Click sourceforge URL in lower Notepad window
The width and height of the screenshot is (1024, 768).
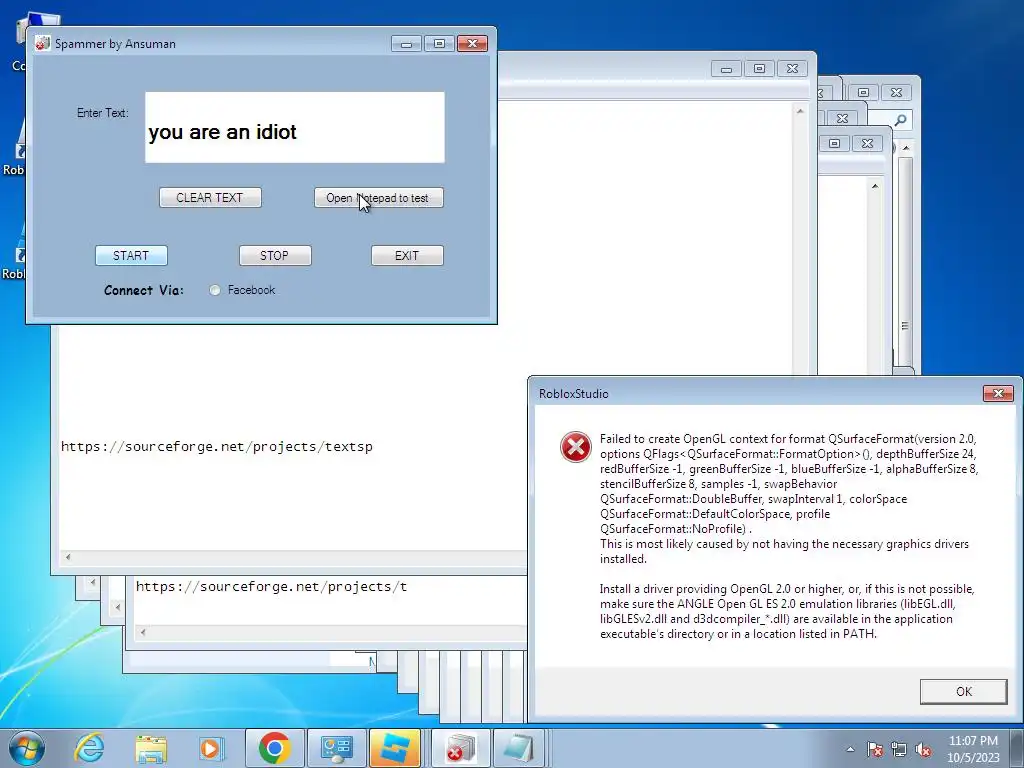tap(271, 586)
